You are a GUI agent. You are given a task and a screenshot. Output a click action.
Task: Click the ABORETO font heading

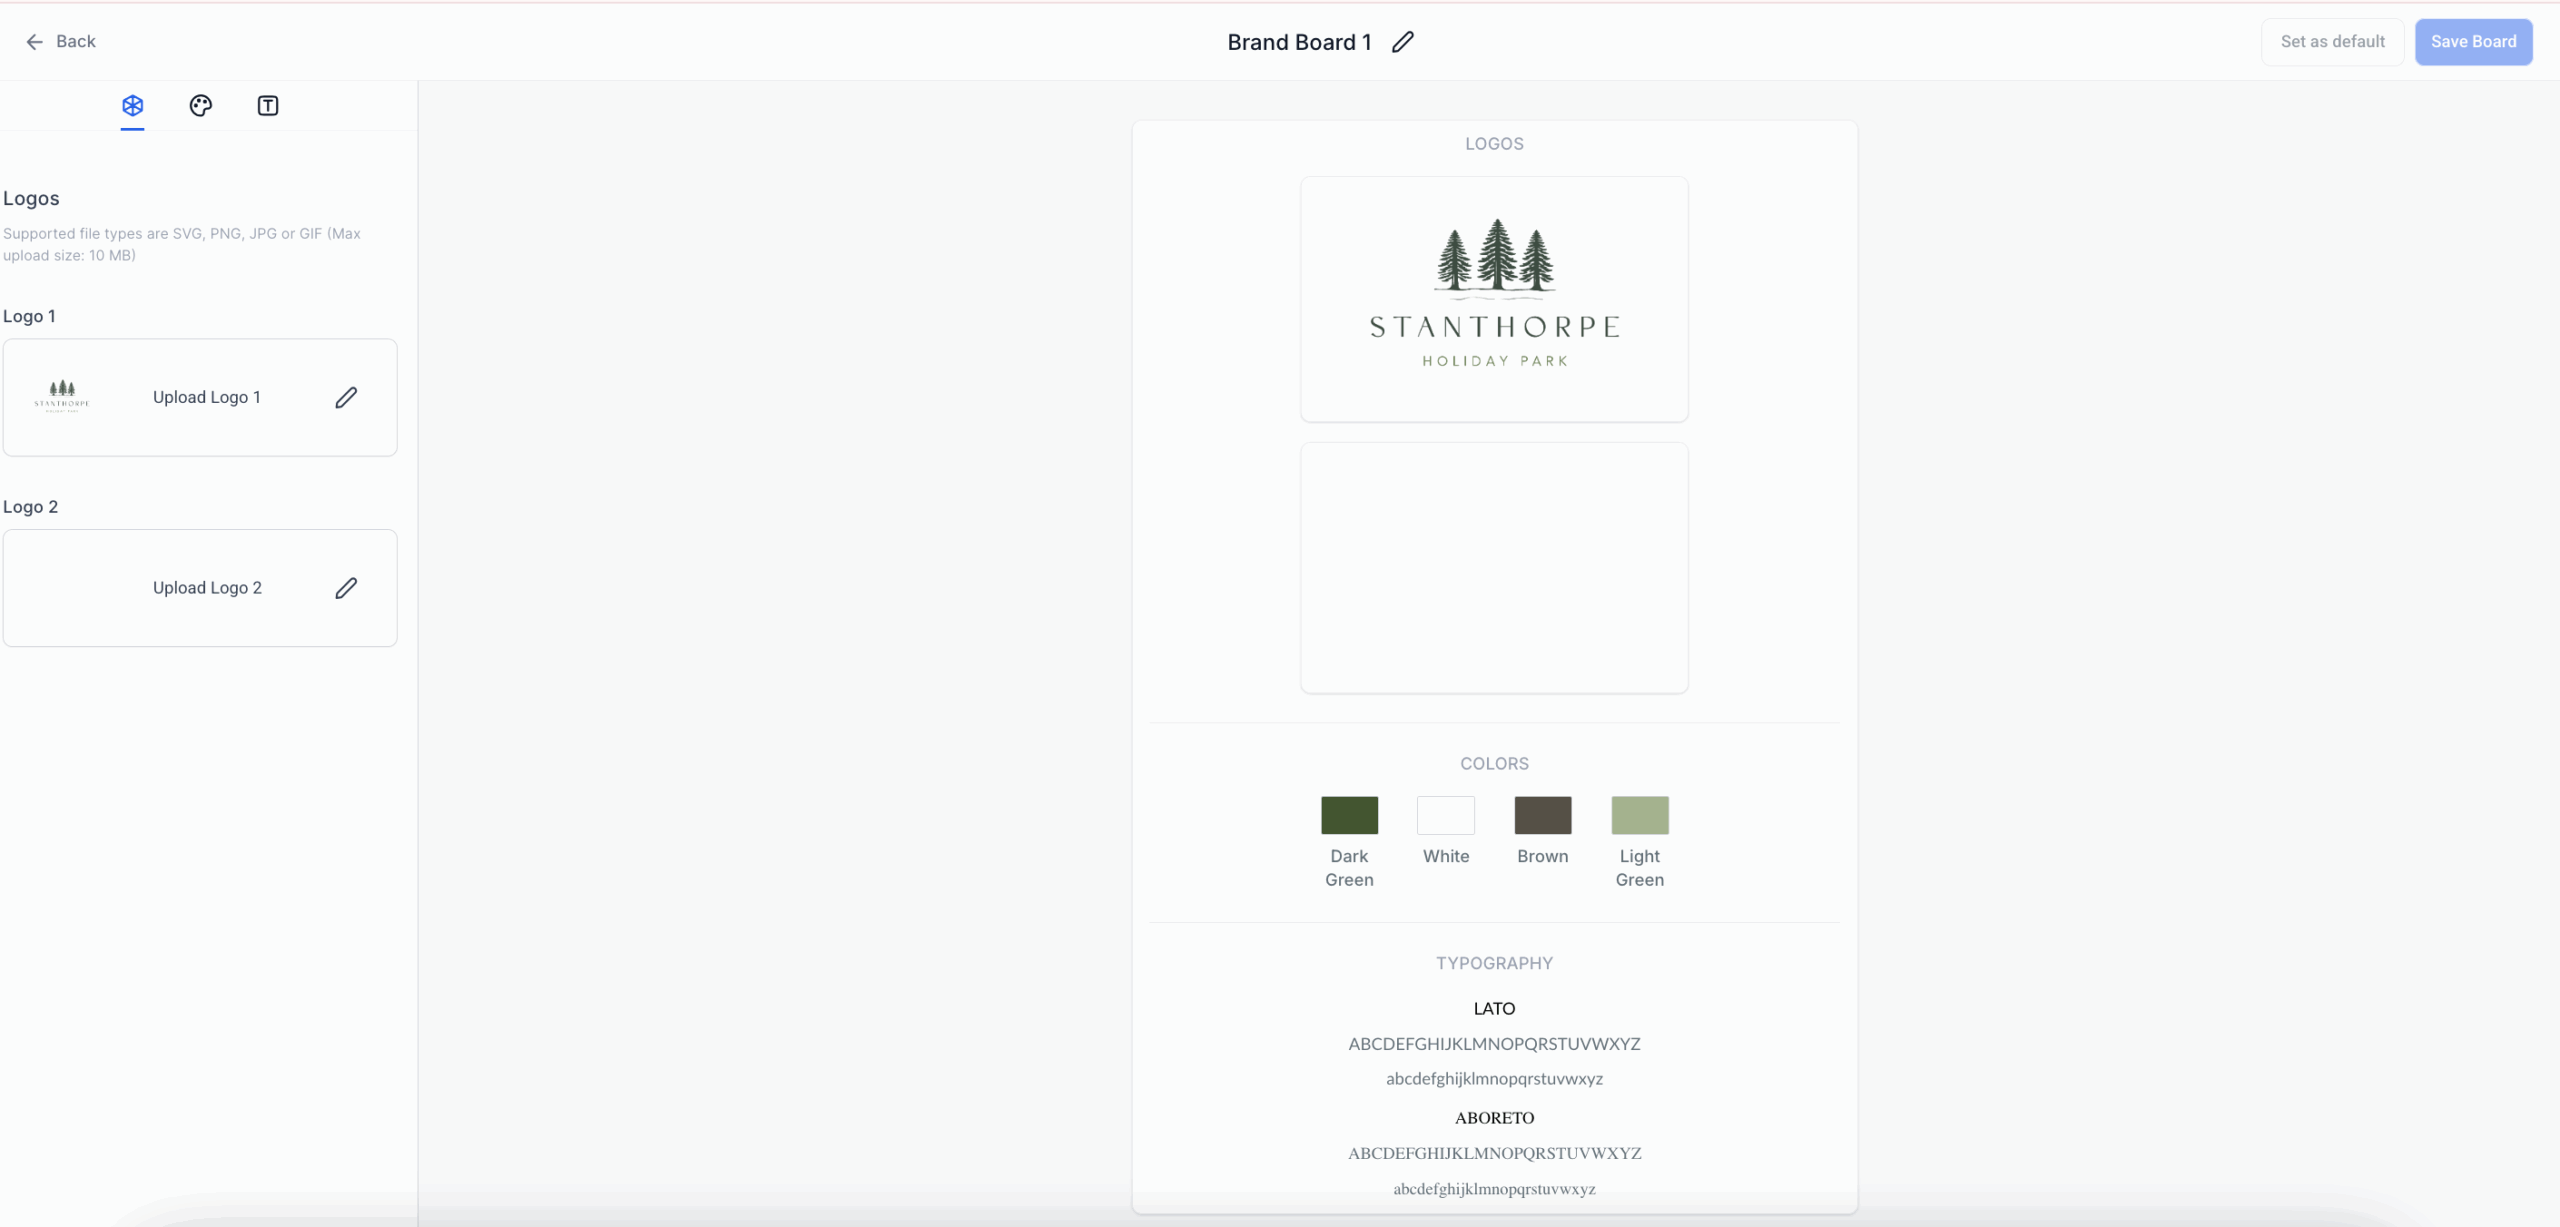[x=1494, y=1118]
